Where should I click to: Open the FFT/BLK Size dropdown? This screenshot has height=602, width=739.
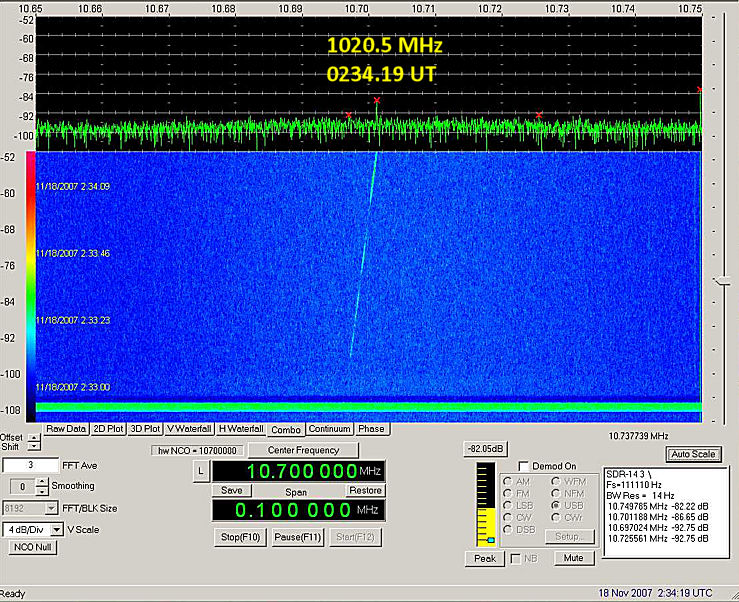click(x=51, y=508)
